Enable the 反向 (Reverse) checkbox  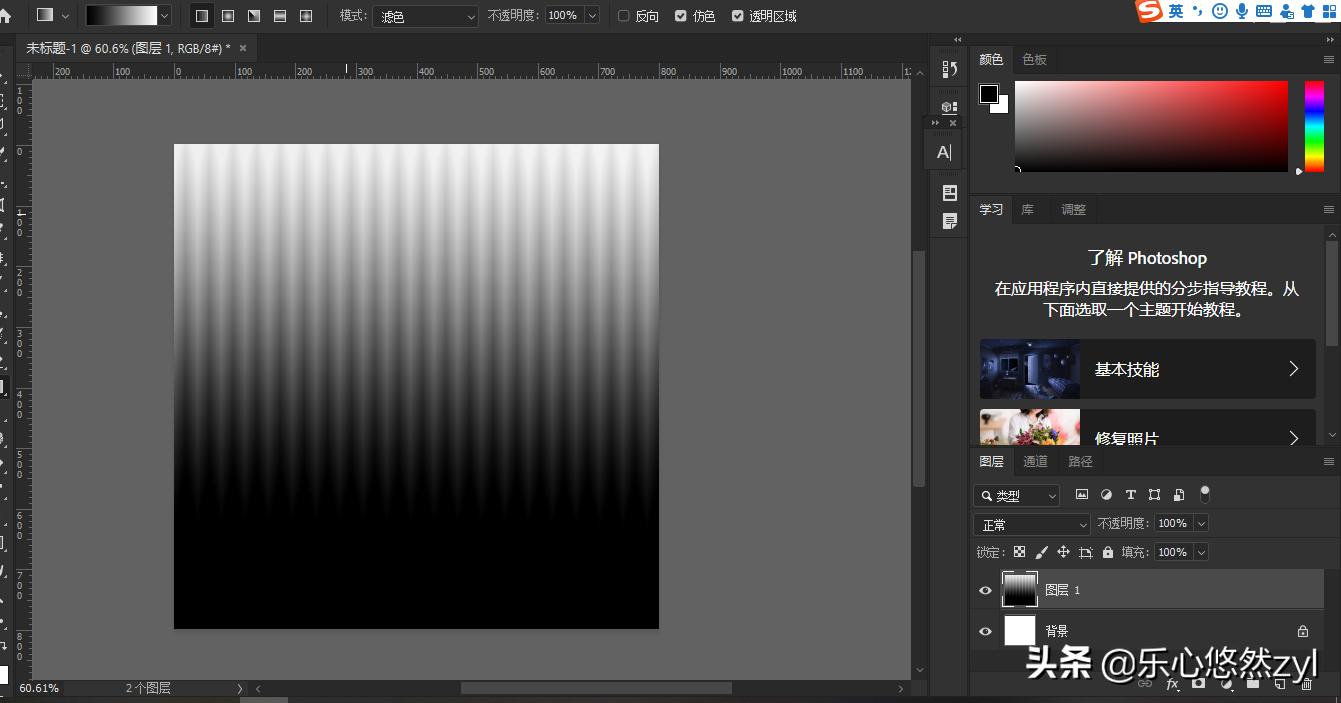624,16
